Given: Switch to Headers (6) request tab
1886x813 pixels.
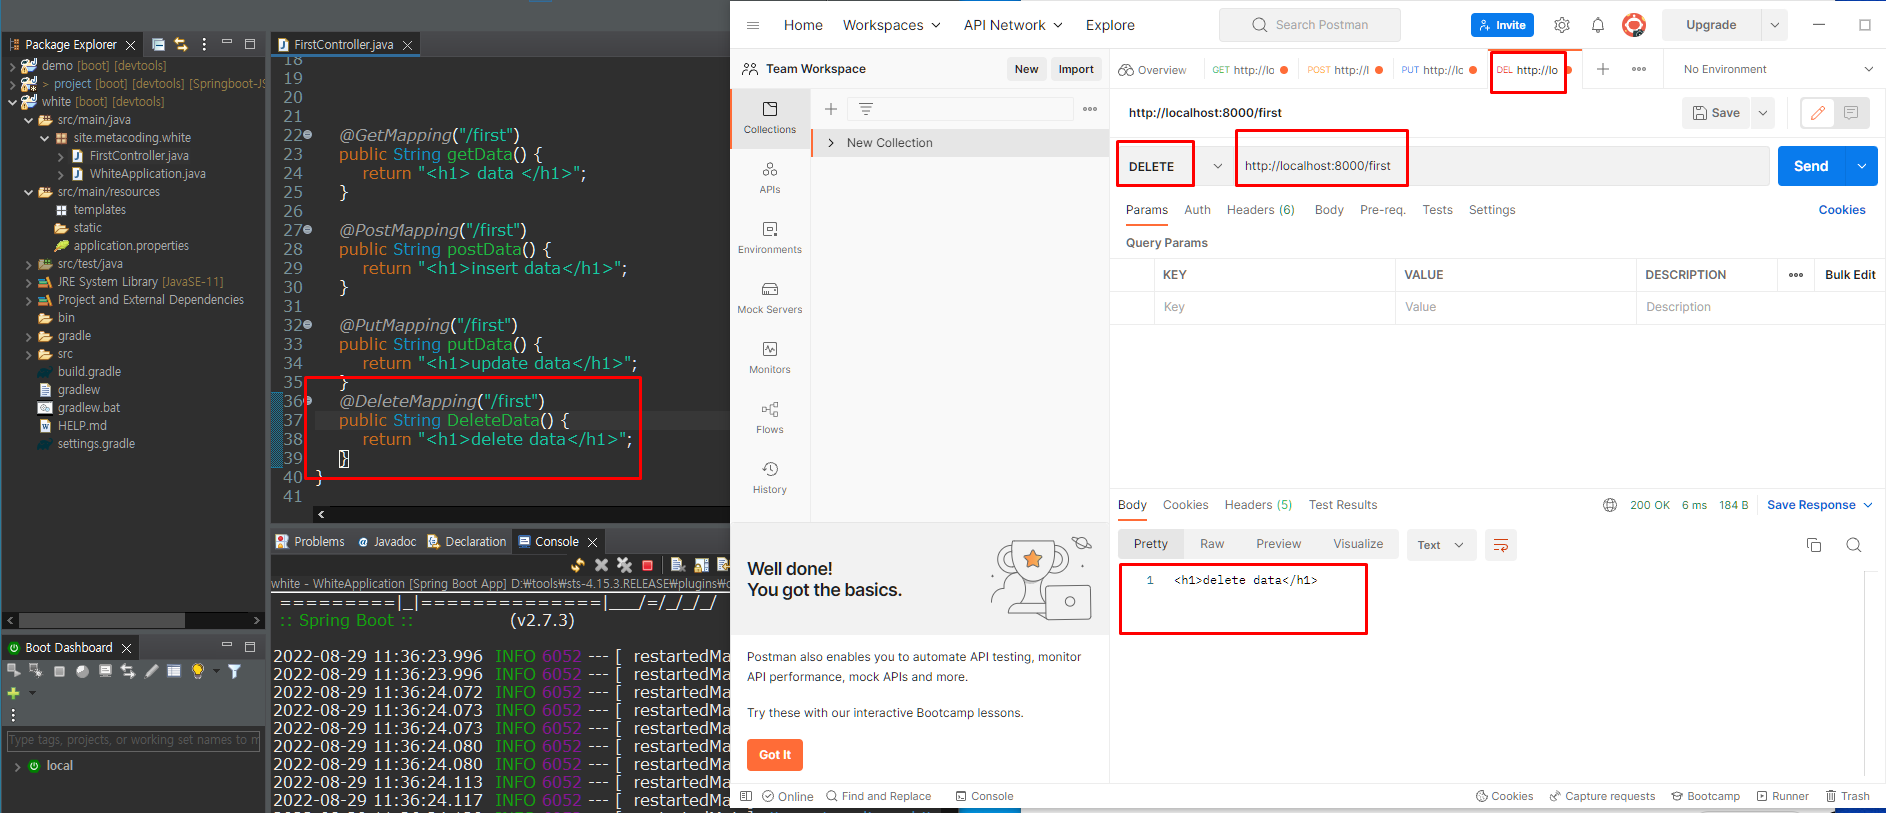Looking at the screenshot, I should tap(1260, 210).
